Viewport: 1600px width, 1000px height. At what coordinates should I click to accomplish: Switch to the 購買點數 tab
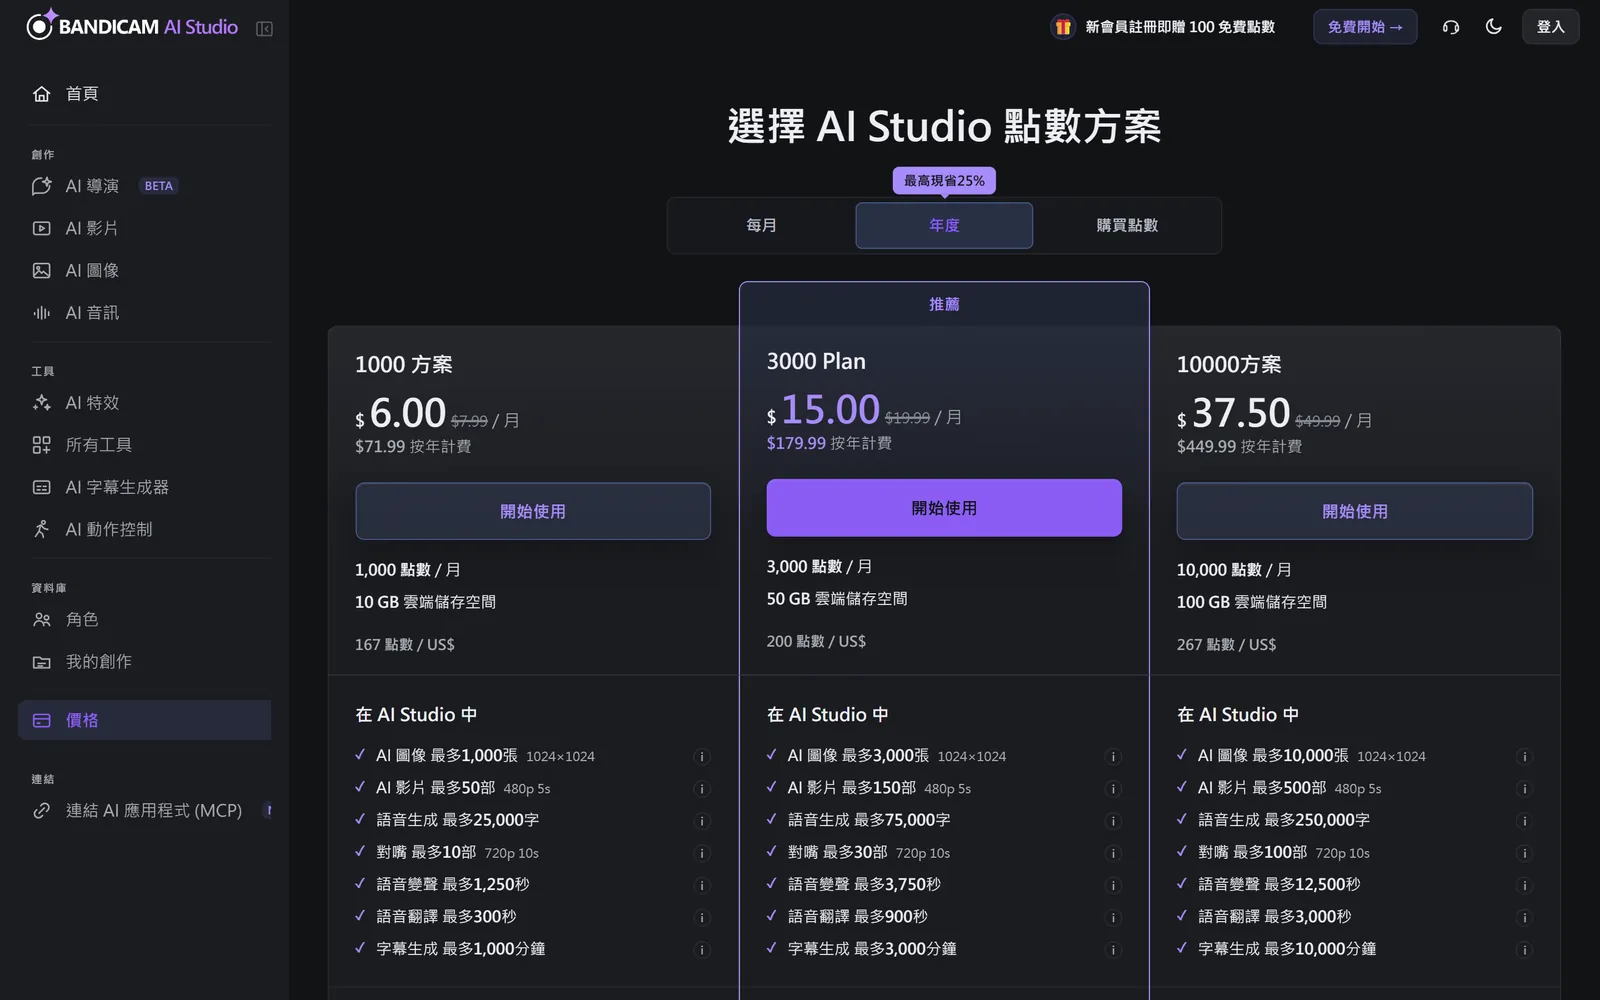1127,225
